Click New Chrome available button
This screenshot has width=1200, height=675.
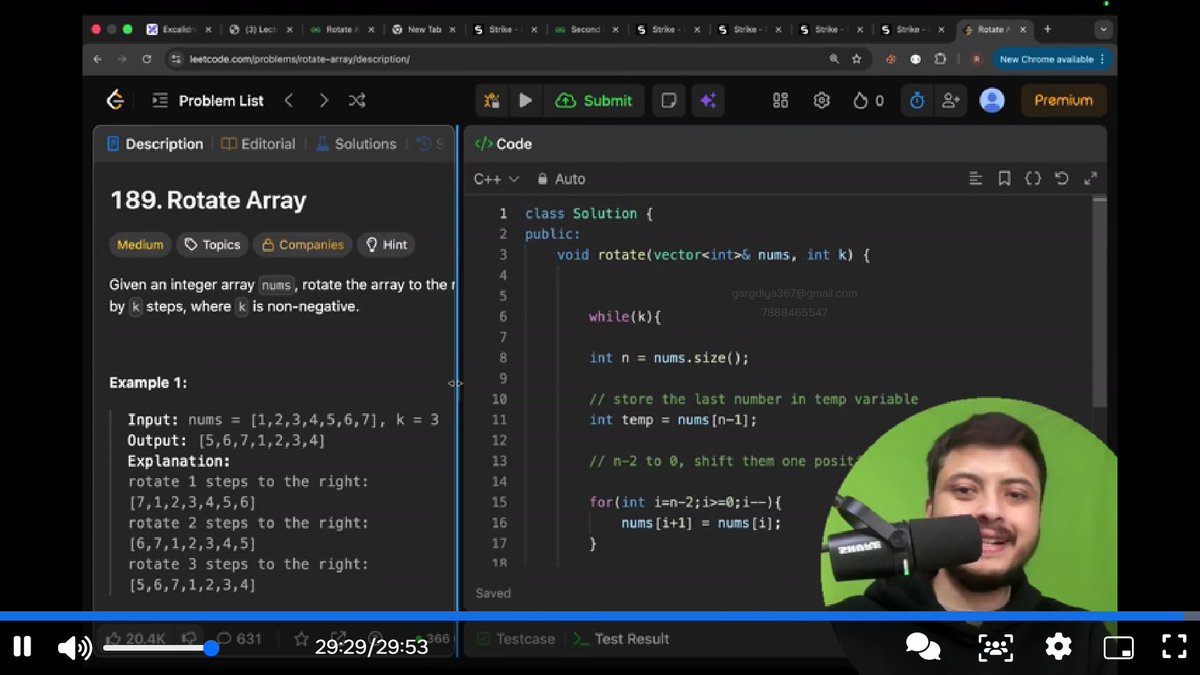[x=1052, y=59]
